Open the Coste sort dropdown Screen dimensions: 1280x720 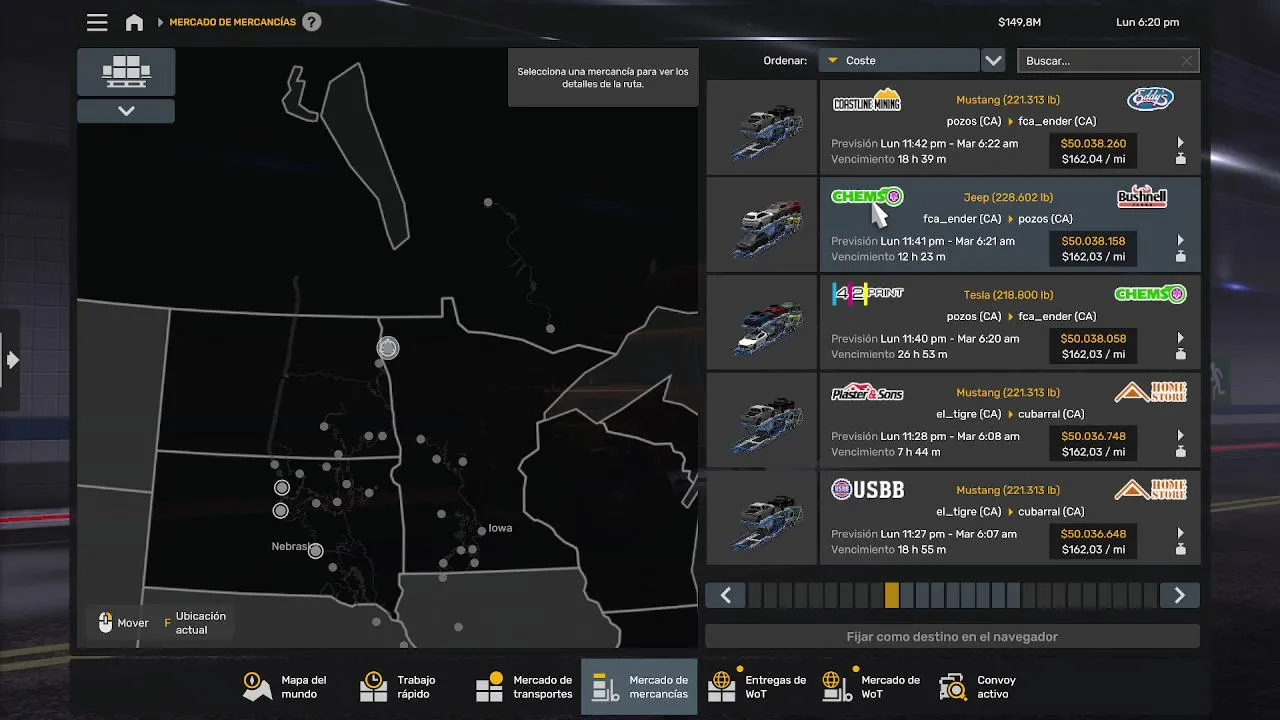[x=898, y=60]
